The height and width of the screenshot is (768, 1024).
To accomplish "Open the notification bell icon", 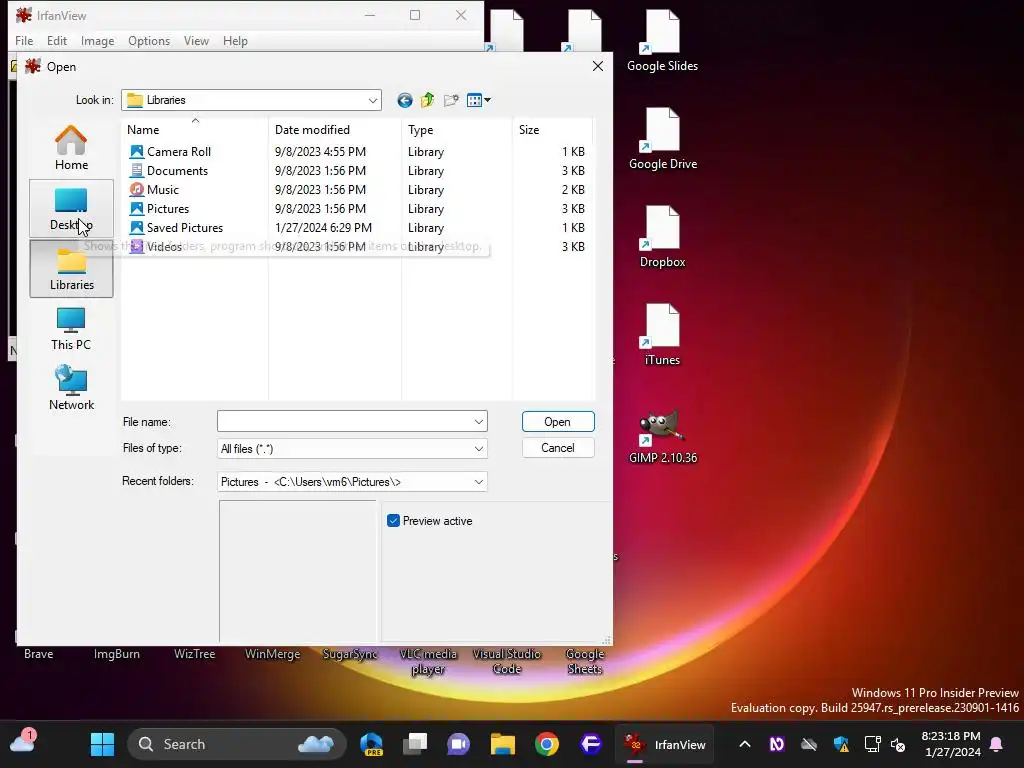I will click(997, 744).
